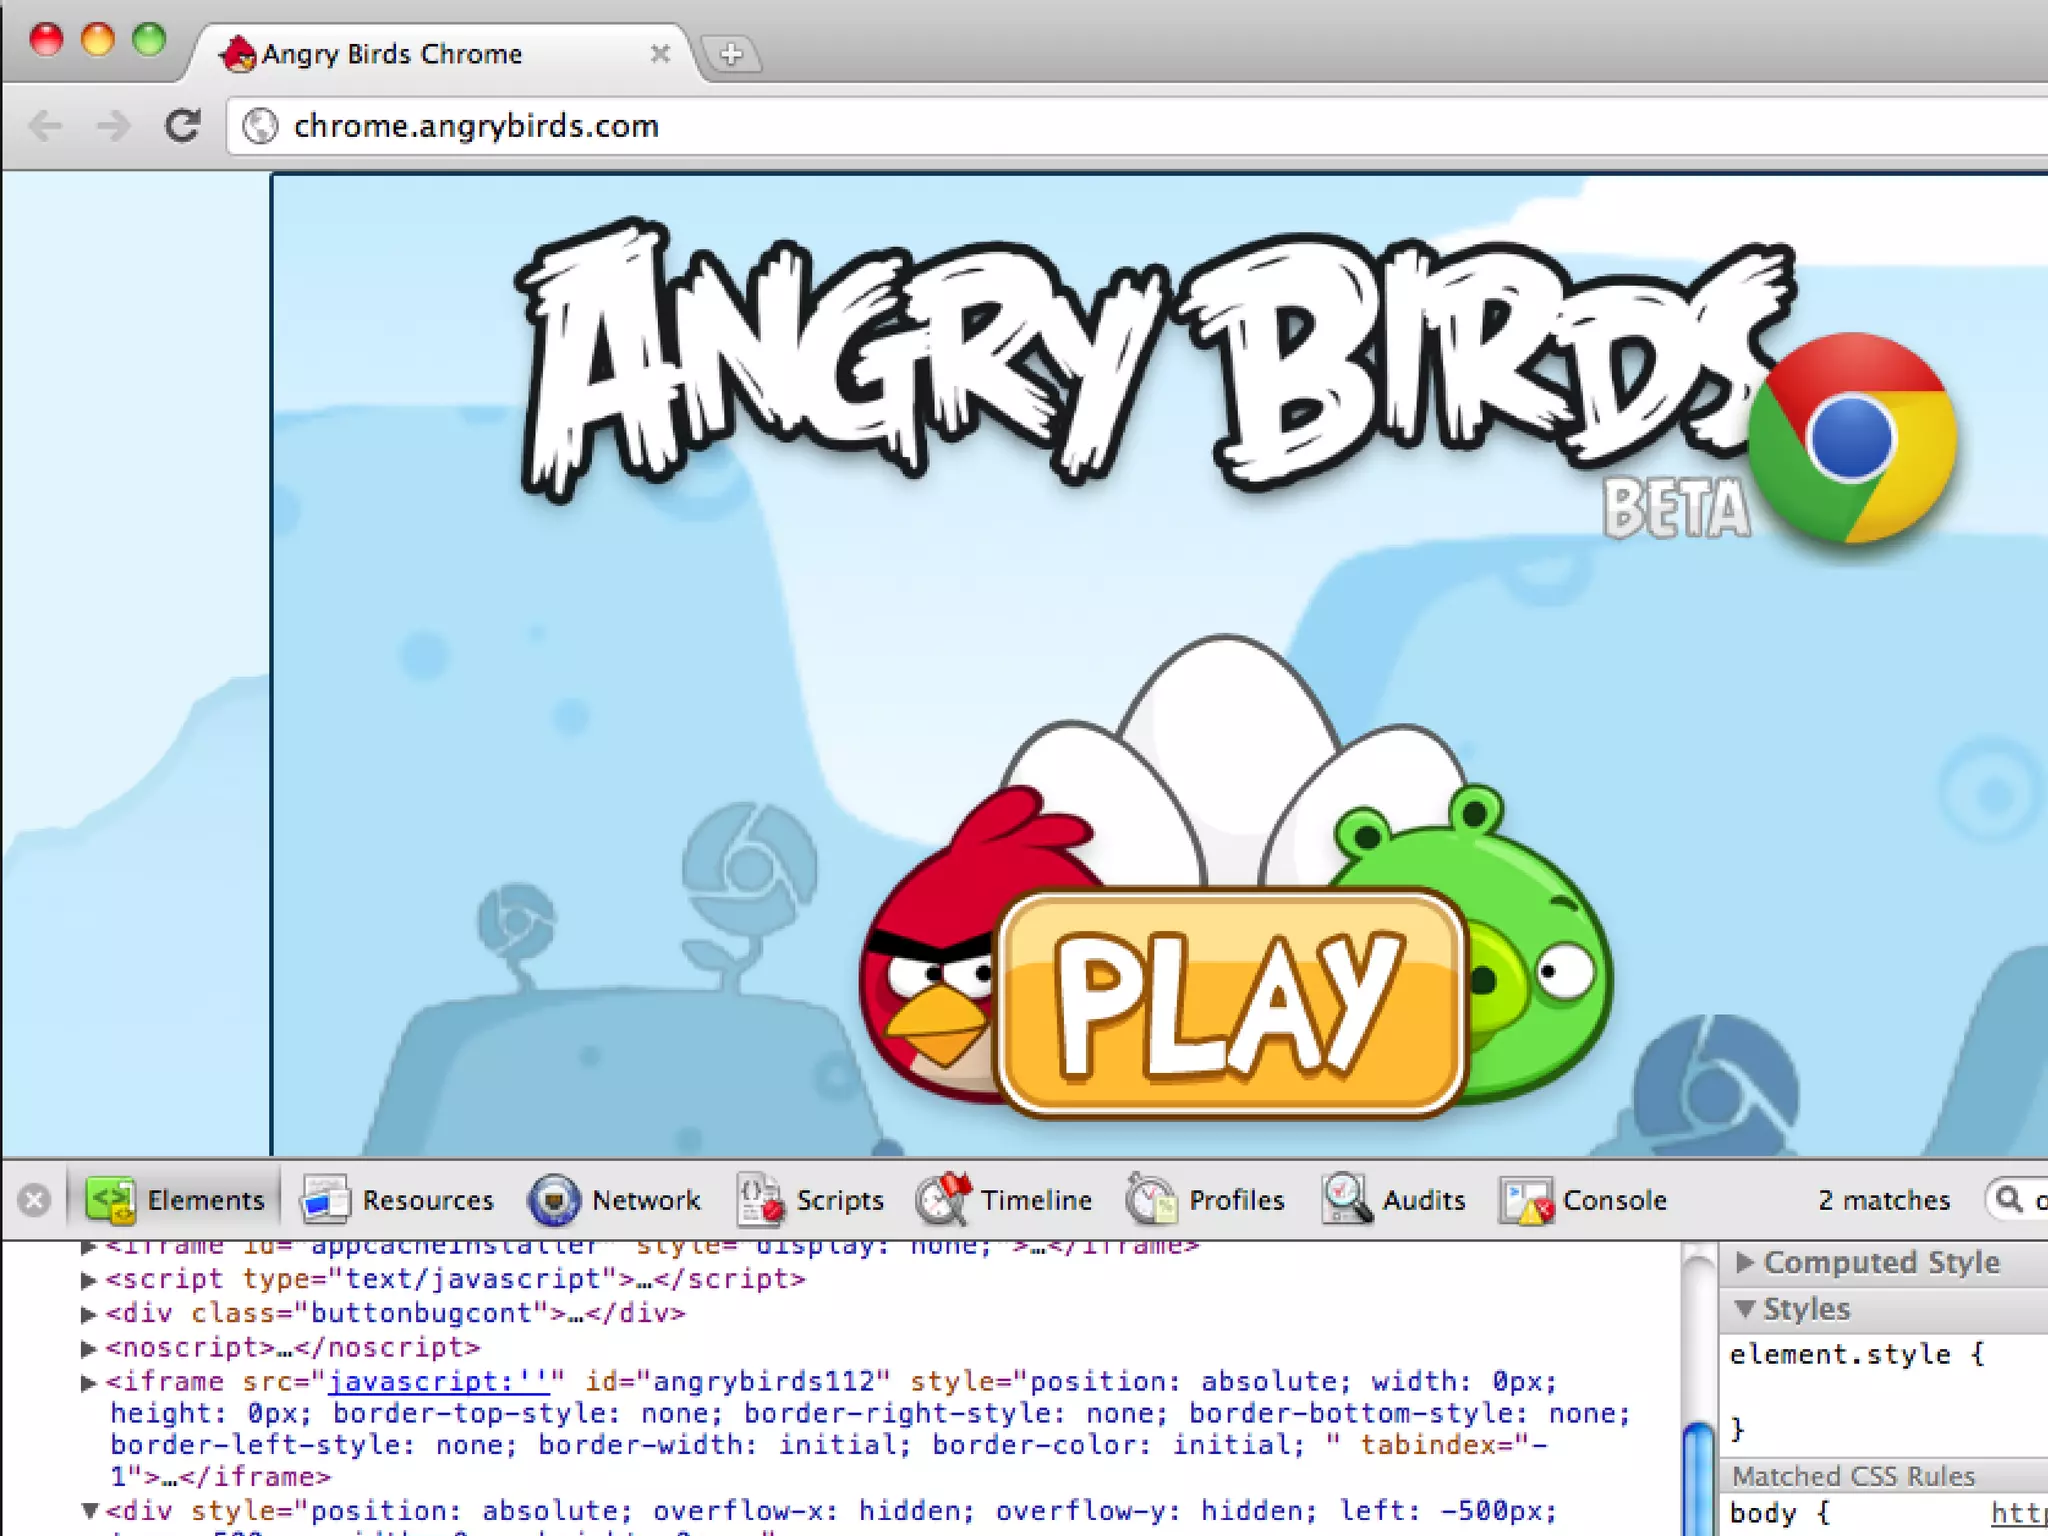
Task: Show the Console panel icon
Action: point(1525,1199)
